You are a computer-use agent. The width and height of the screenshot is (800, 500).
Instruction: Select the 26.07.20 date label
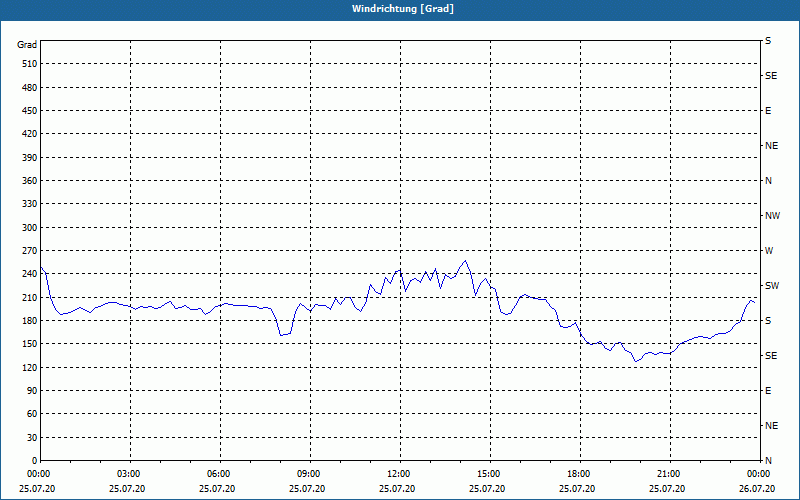click(x=757, y=489)
